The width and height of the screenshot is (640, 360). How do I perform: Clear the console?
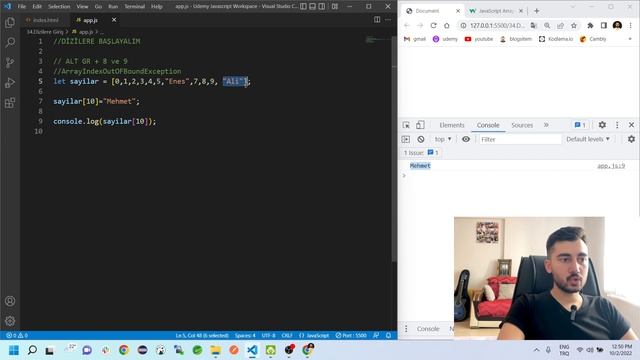click(421, 139)
